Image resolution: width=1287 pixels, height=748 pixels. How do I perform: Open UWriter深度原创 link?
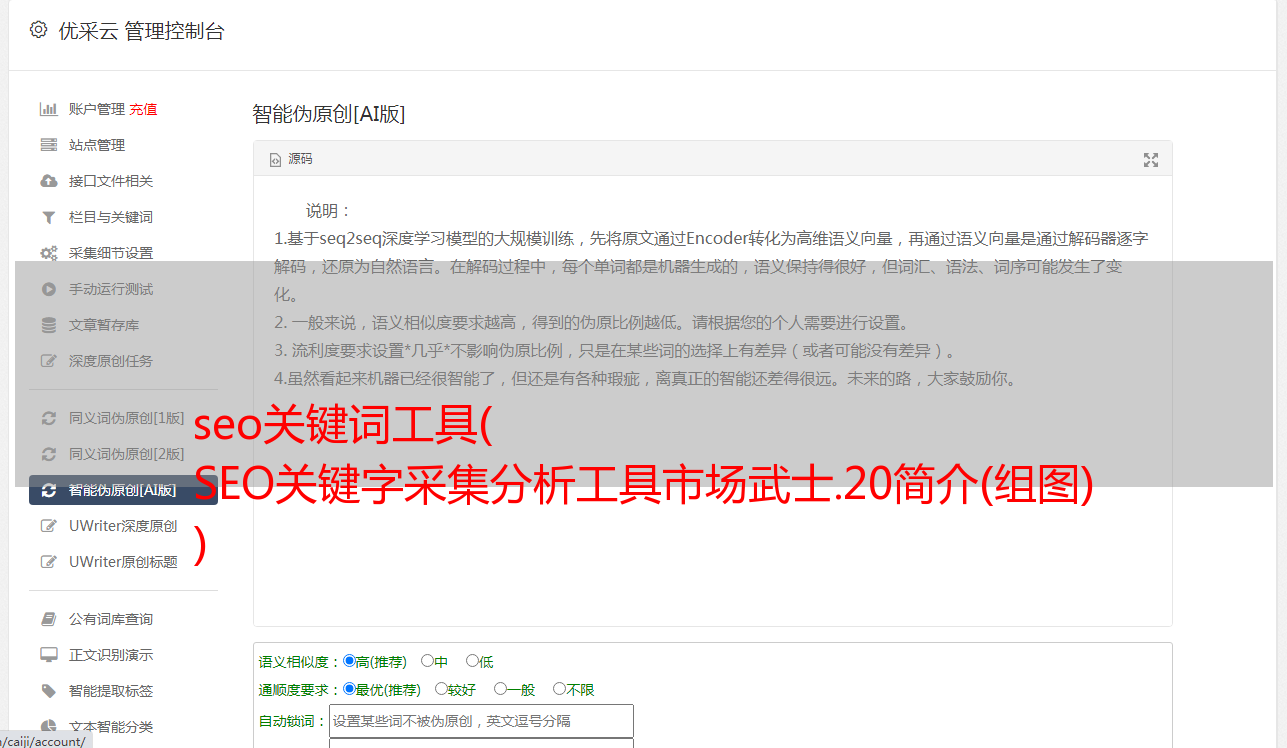(123, 526)
